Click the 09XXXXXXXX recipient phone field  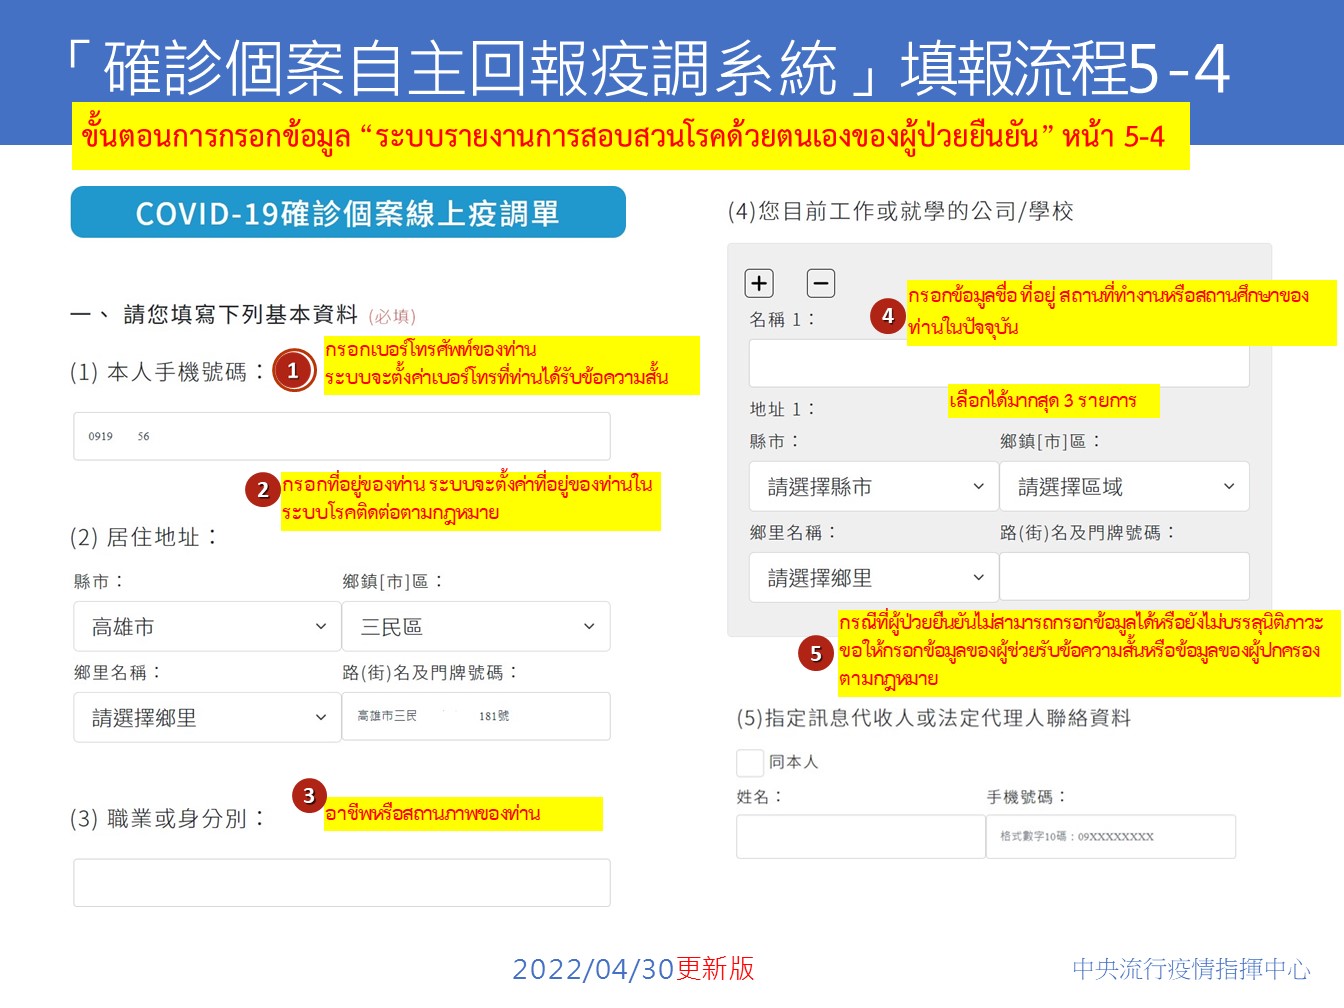pyautogui.click(x=1110, y=837)
